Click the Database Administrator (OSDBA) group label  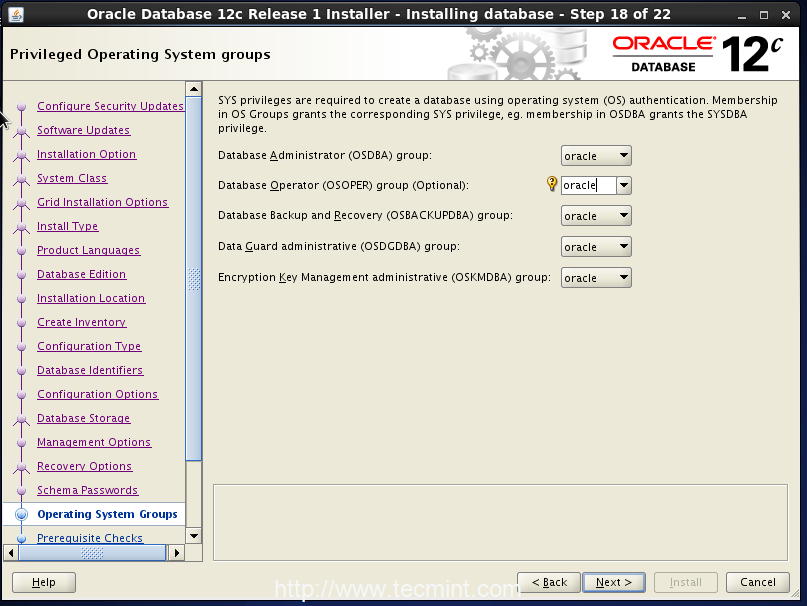point(325,155)
